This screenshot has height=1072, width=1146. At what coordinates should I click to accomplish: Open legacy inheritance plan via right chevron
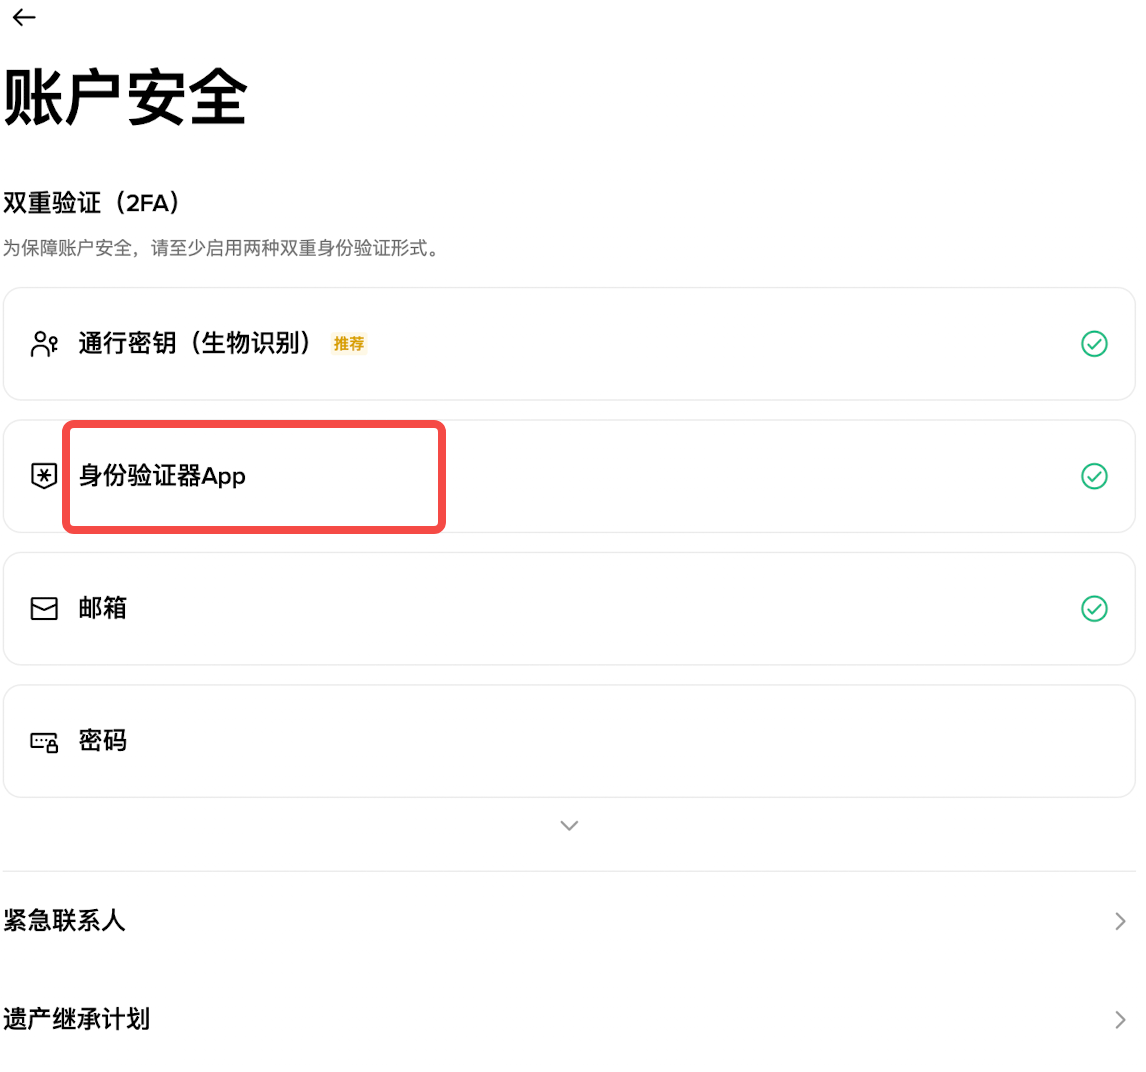[1120, 1020]
